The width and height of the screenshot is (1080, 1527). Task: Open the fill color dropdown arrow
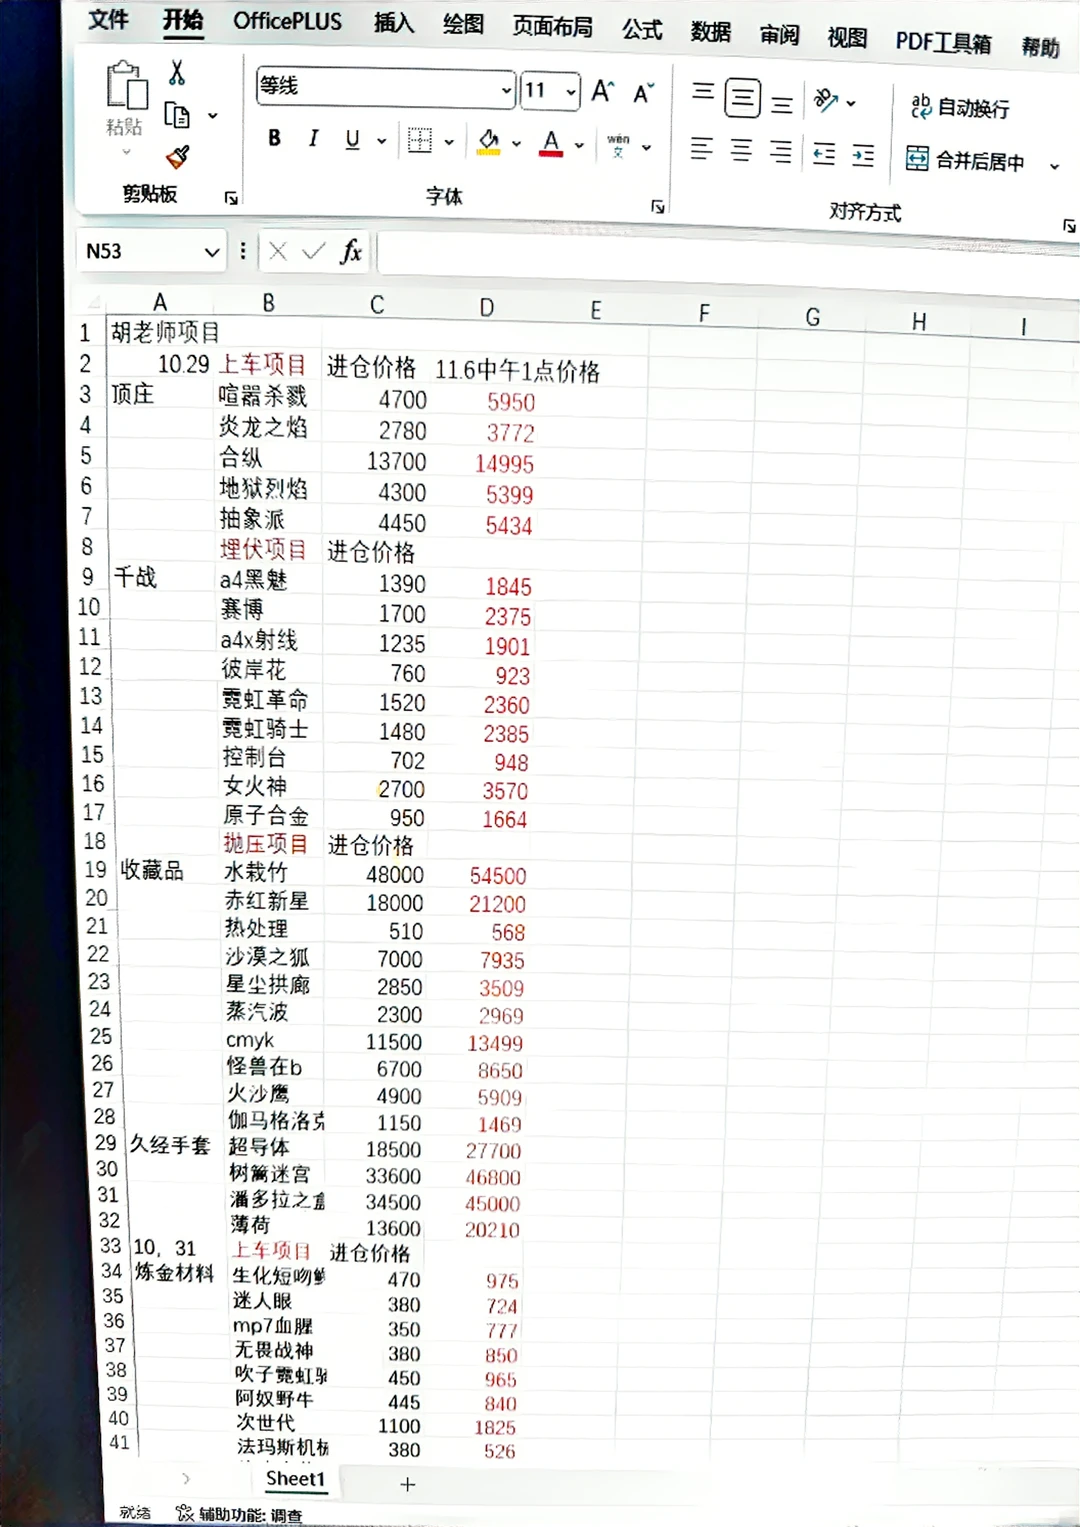coord(516,144)
